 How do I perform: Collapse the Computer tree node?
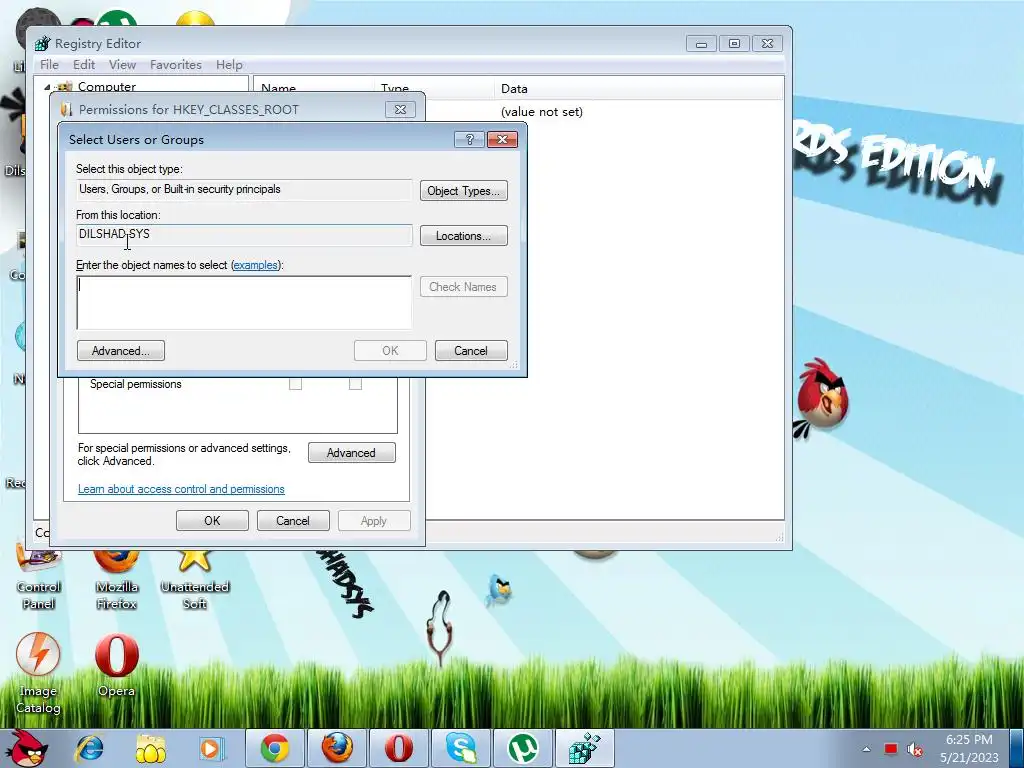pos(47,87)
